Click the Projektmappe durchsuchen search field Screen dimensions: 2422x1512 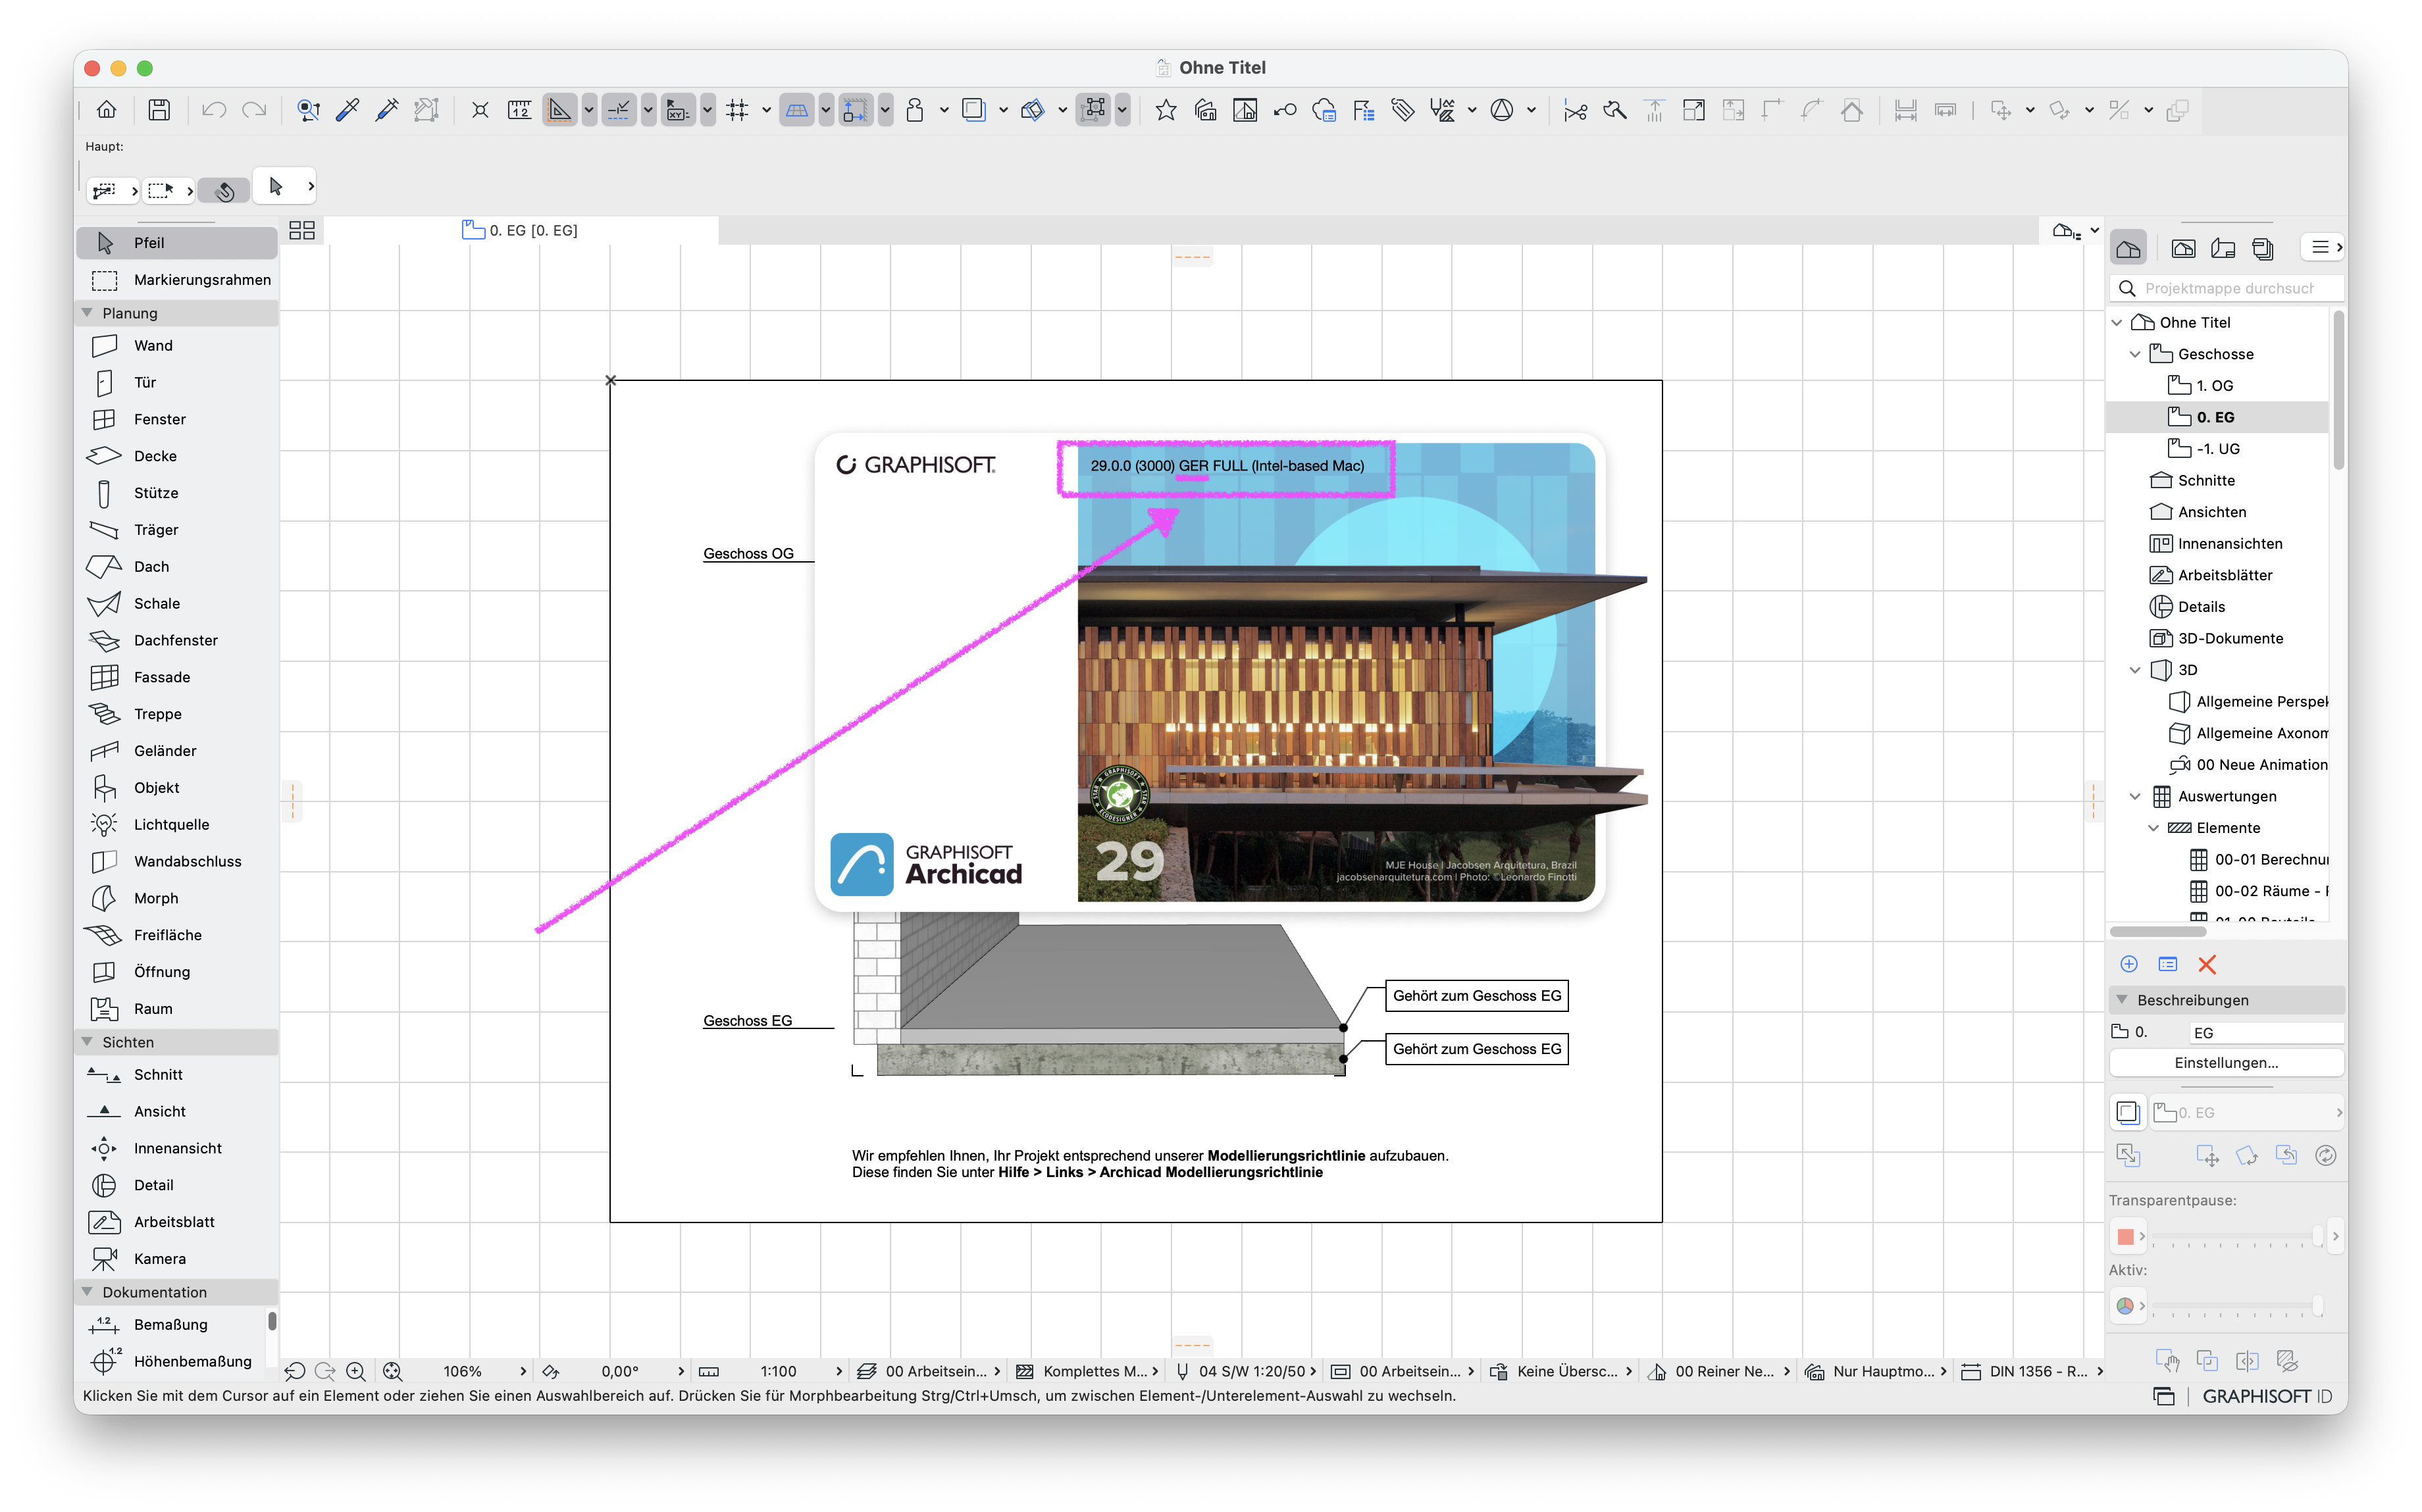click(2226, 289)
